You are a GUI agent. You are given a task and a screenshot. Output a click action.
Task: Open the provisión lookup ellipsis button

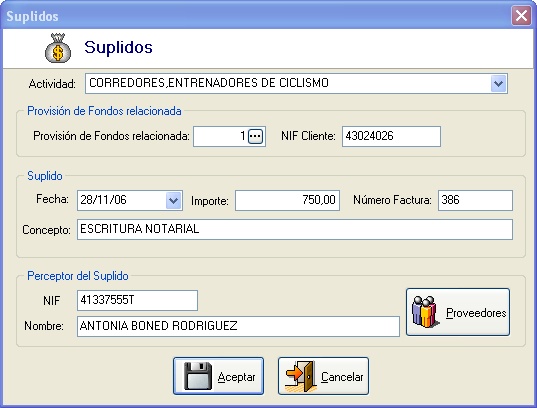click(255, 136)
